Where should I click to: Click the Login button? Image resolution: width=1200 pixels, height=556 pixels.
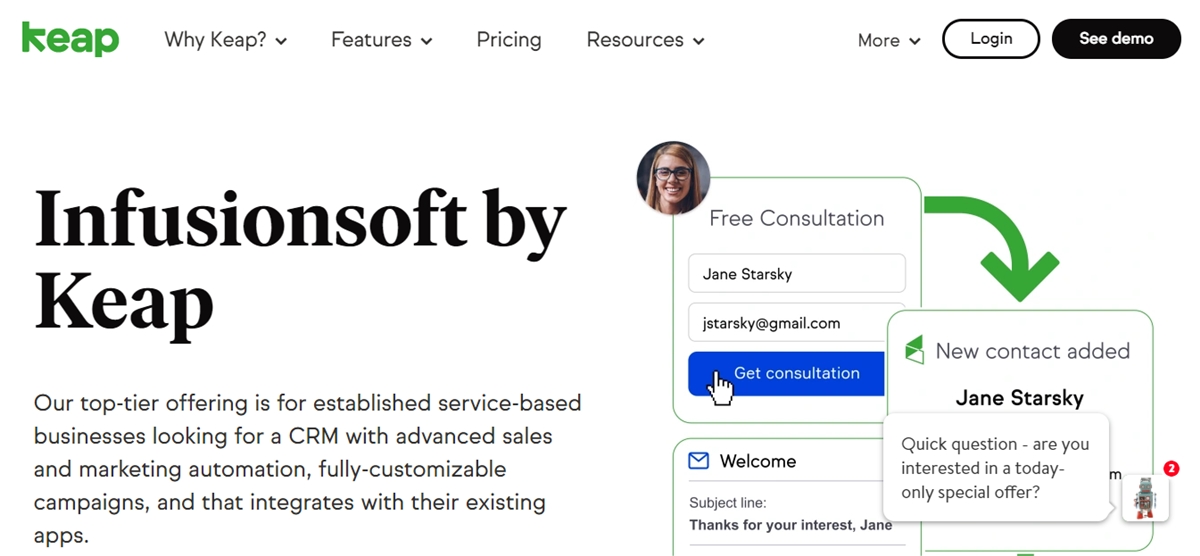(991, 39)
